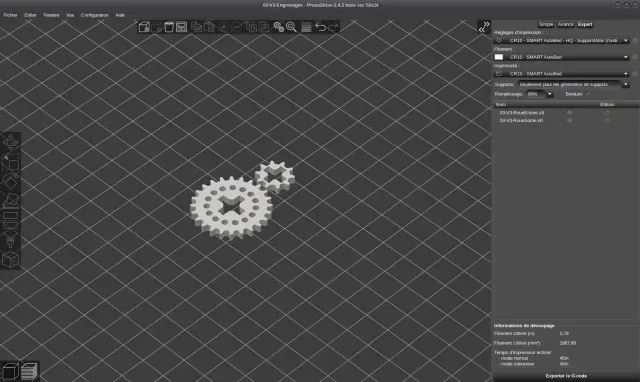Toggle the Bordure checkbox
Screen dimensions: 640x382
[x=587, y=94]
